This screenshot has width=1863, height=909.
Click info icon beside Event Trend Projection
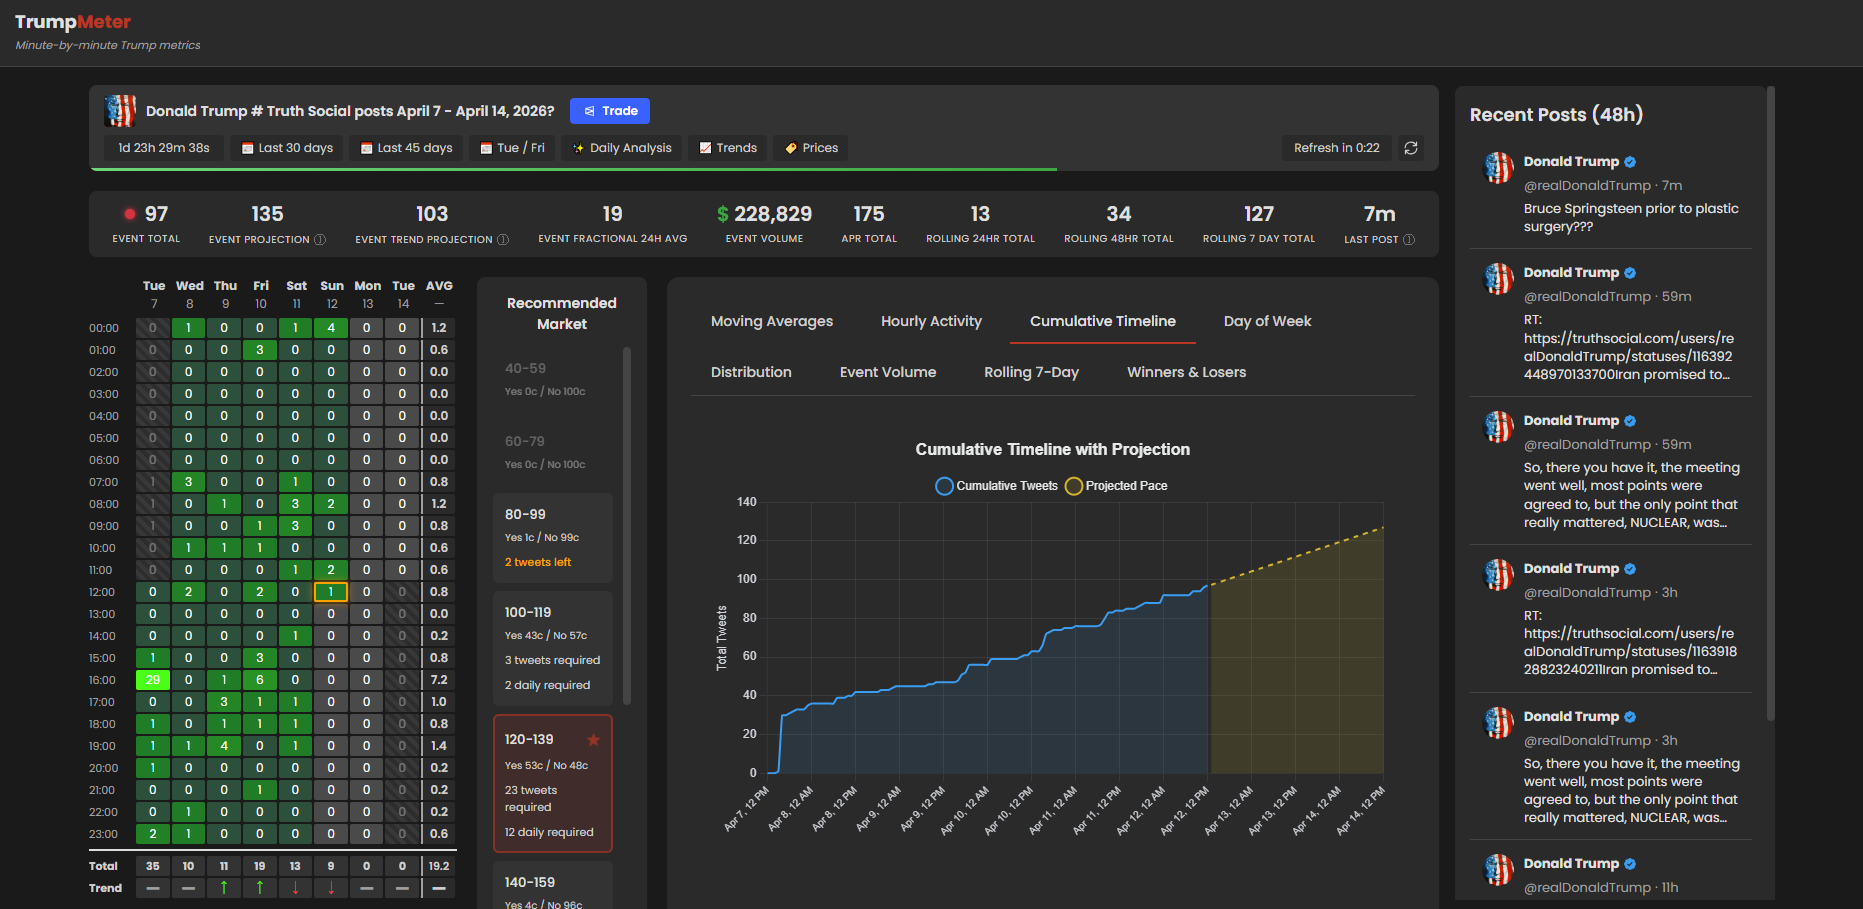pos(503,240)
